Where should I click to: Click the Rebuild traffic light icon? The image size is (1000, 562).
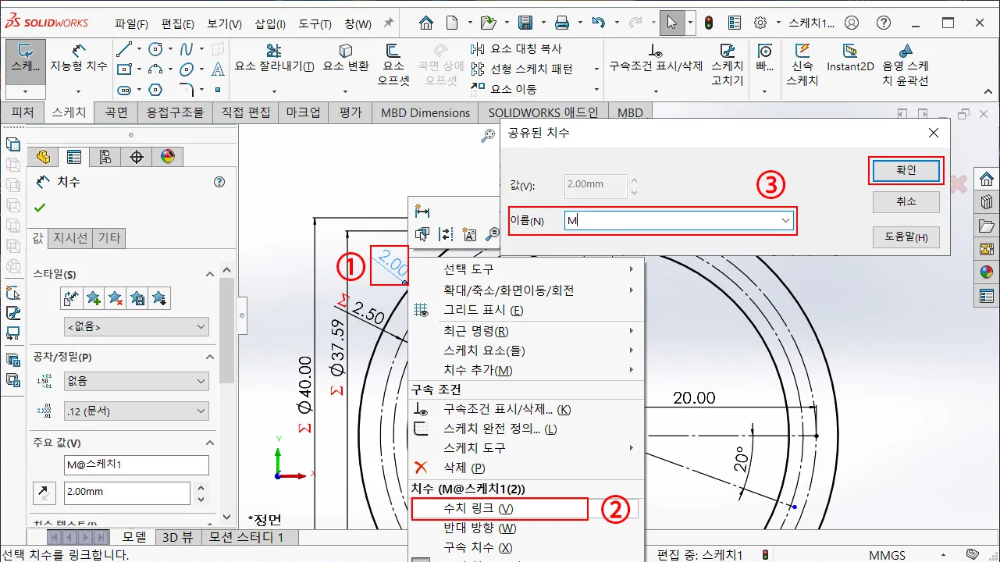point(709,23)
